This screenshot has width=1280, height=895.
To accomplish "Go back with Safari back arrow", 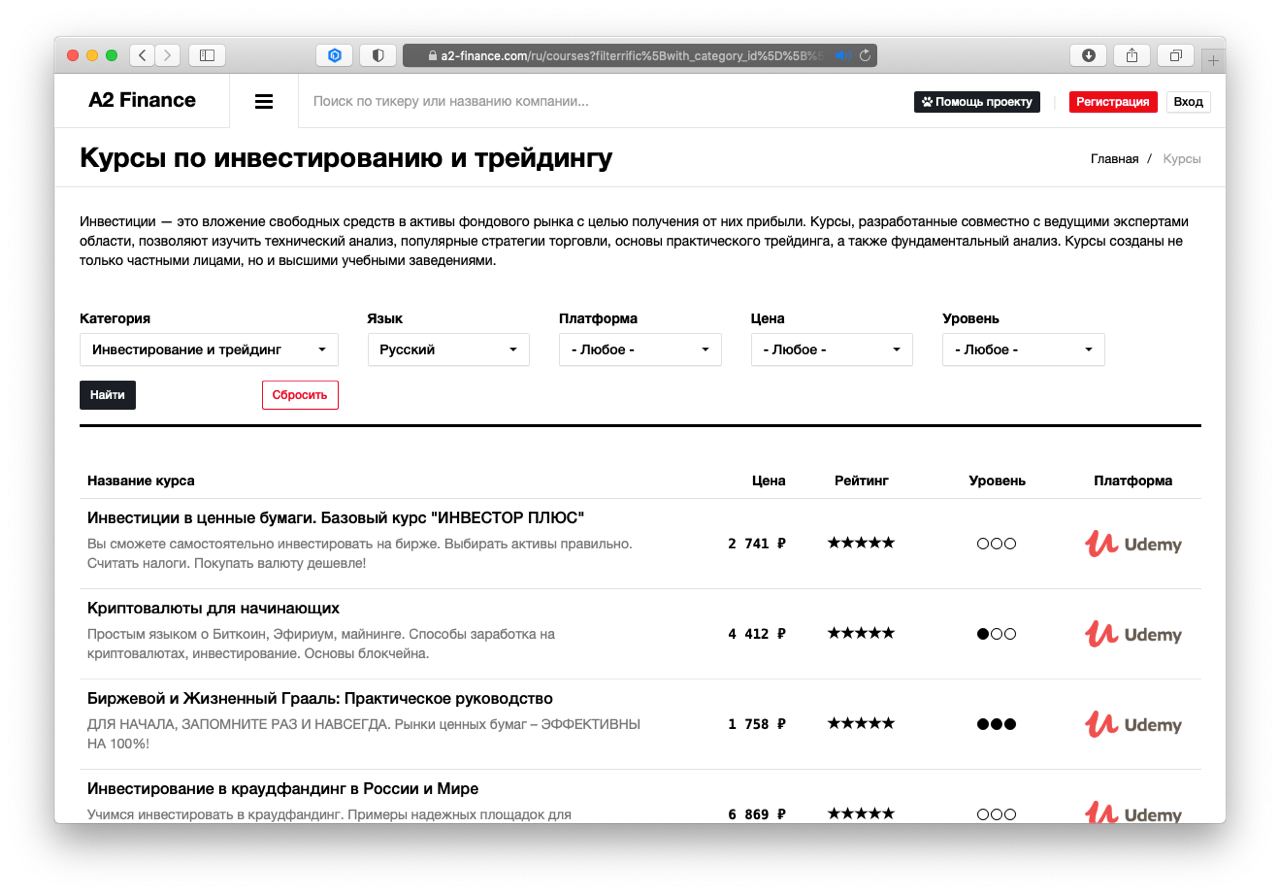I will (x=143, y=56).
